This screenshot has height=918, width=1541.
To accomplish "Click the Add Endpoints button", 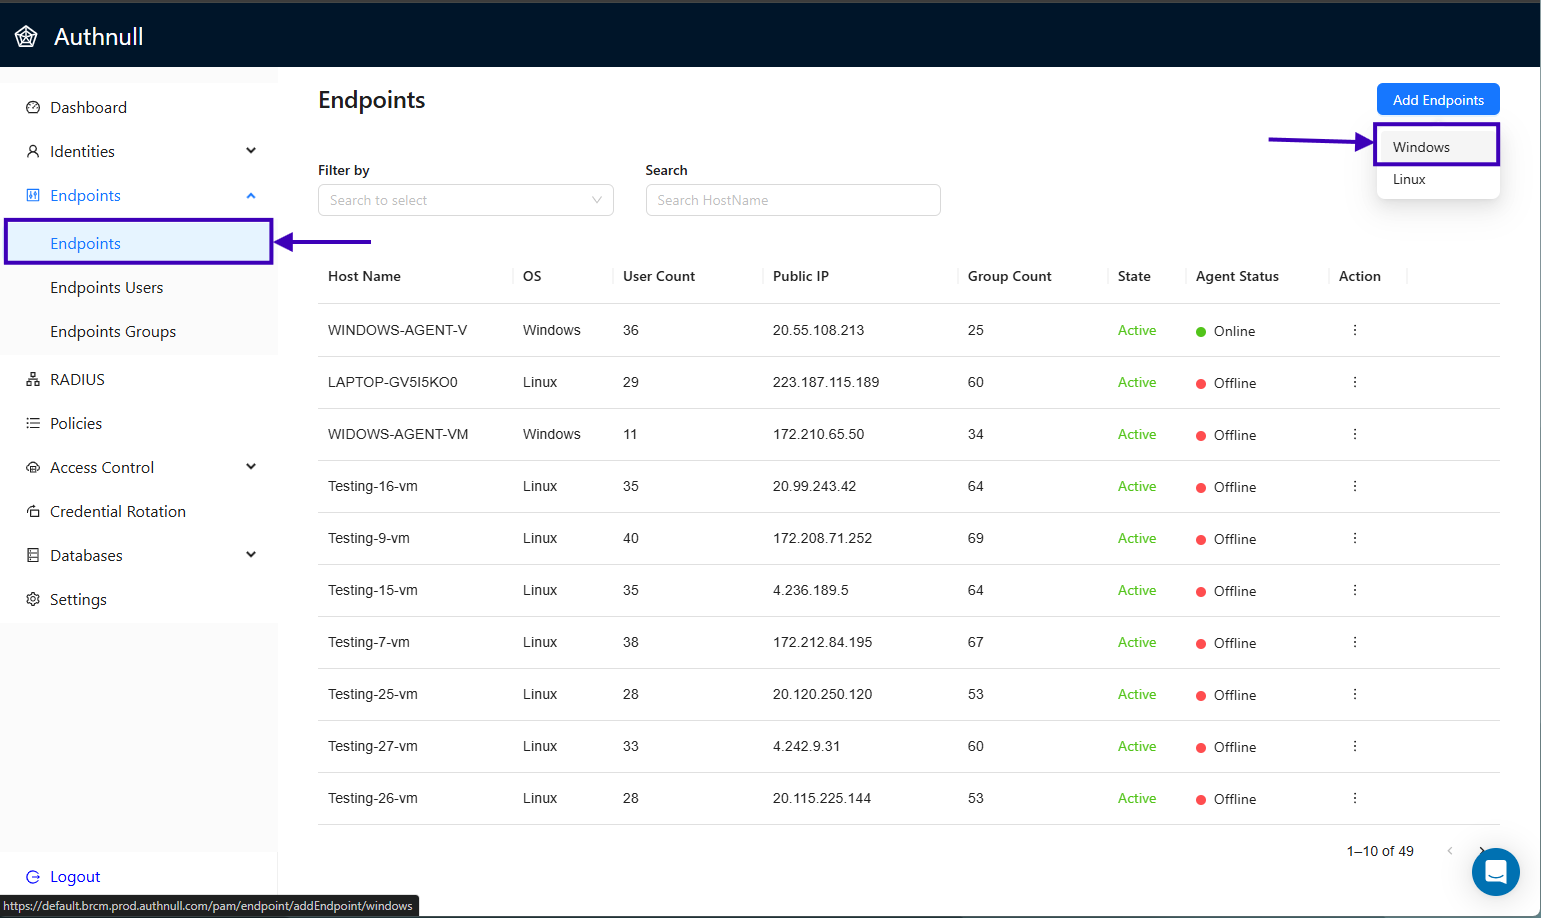I will coord(1437,100).
